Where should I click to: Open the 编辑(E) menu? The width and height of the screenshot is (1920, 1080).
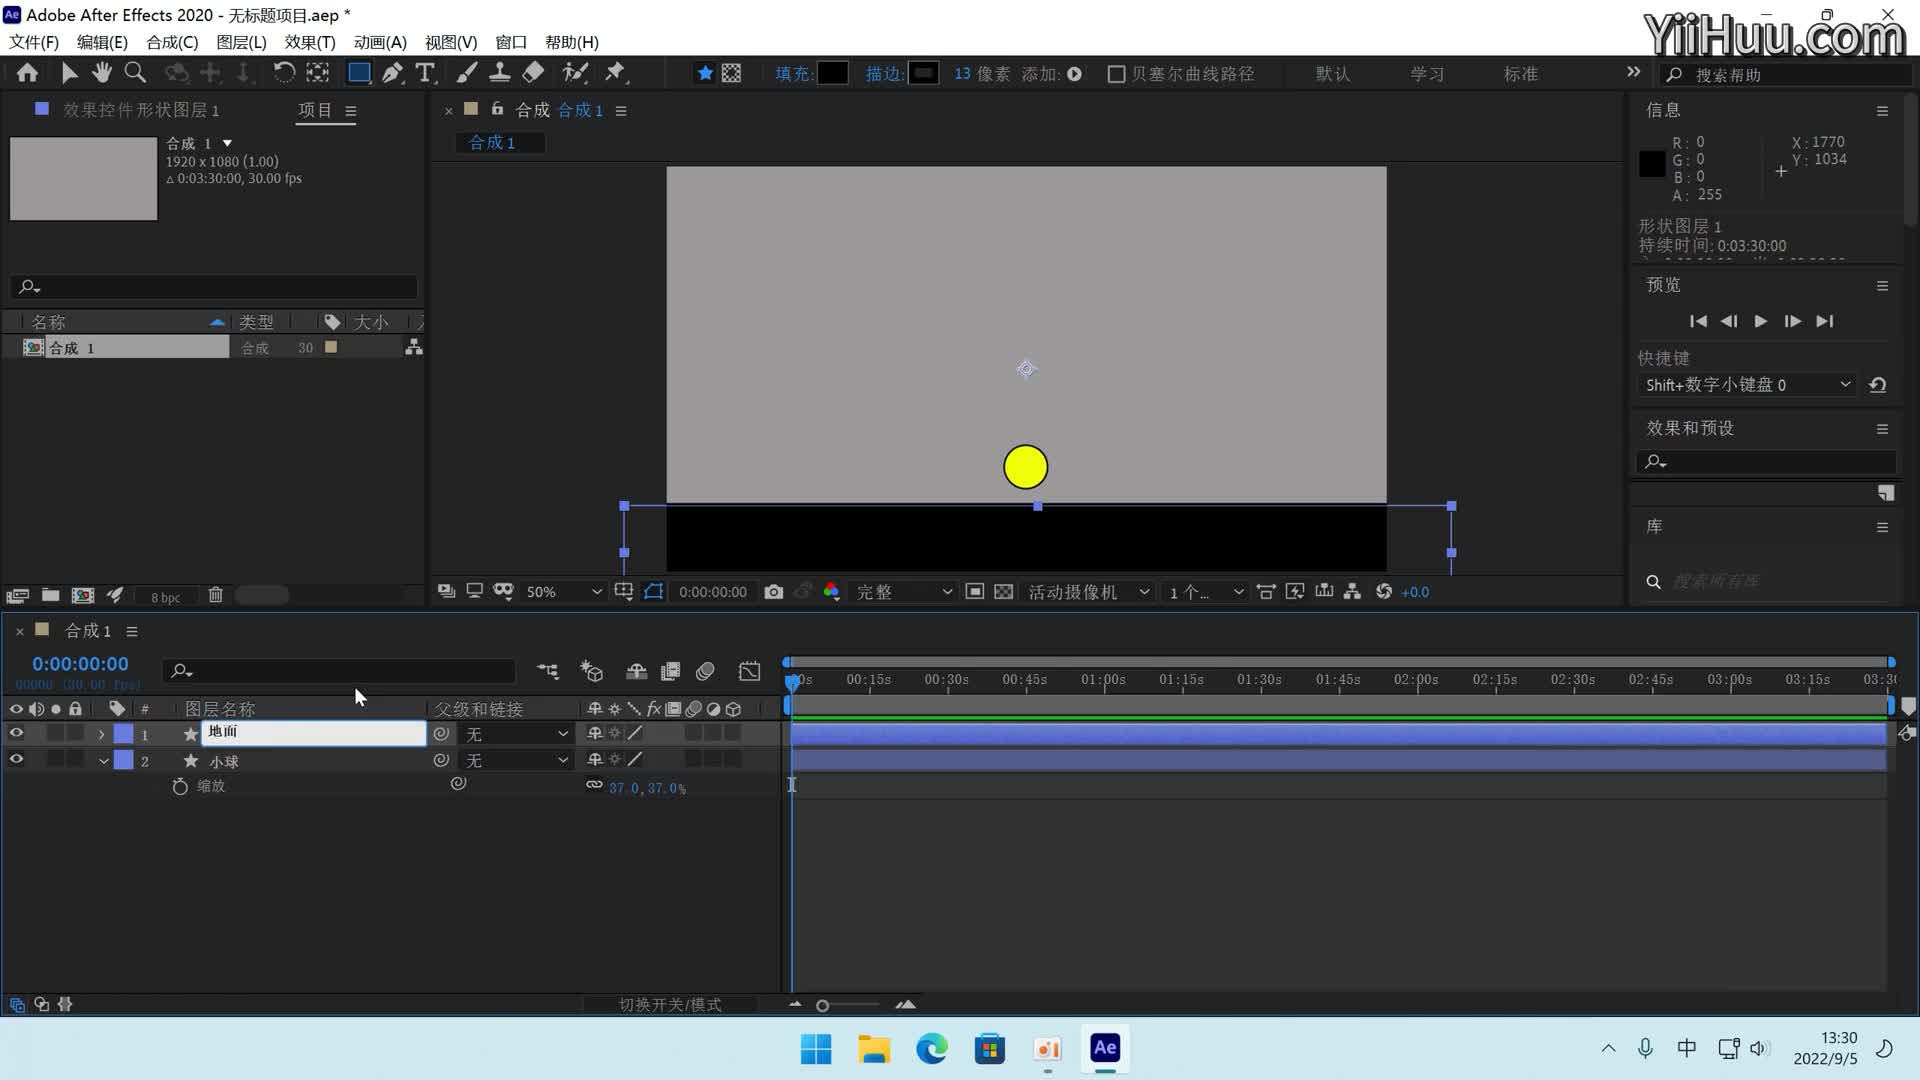pyautogui.click(x=102, y=42)
